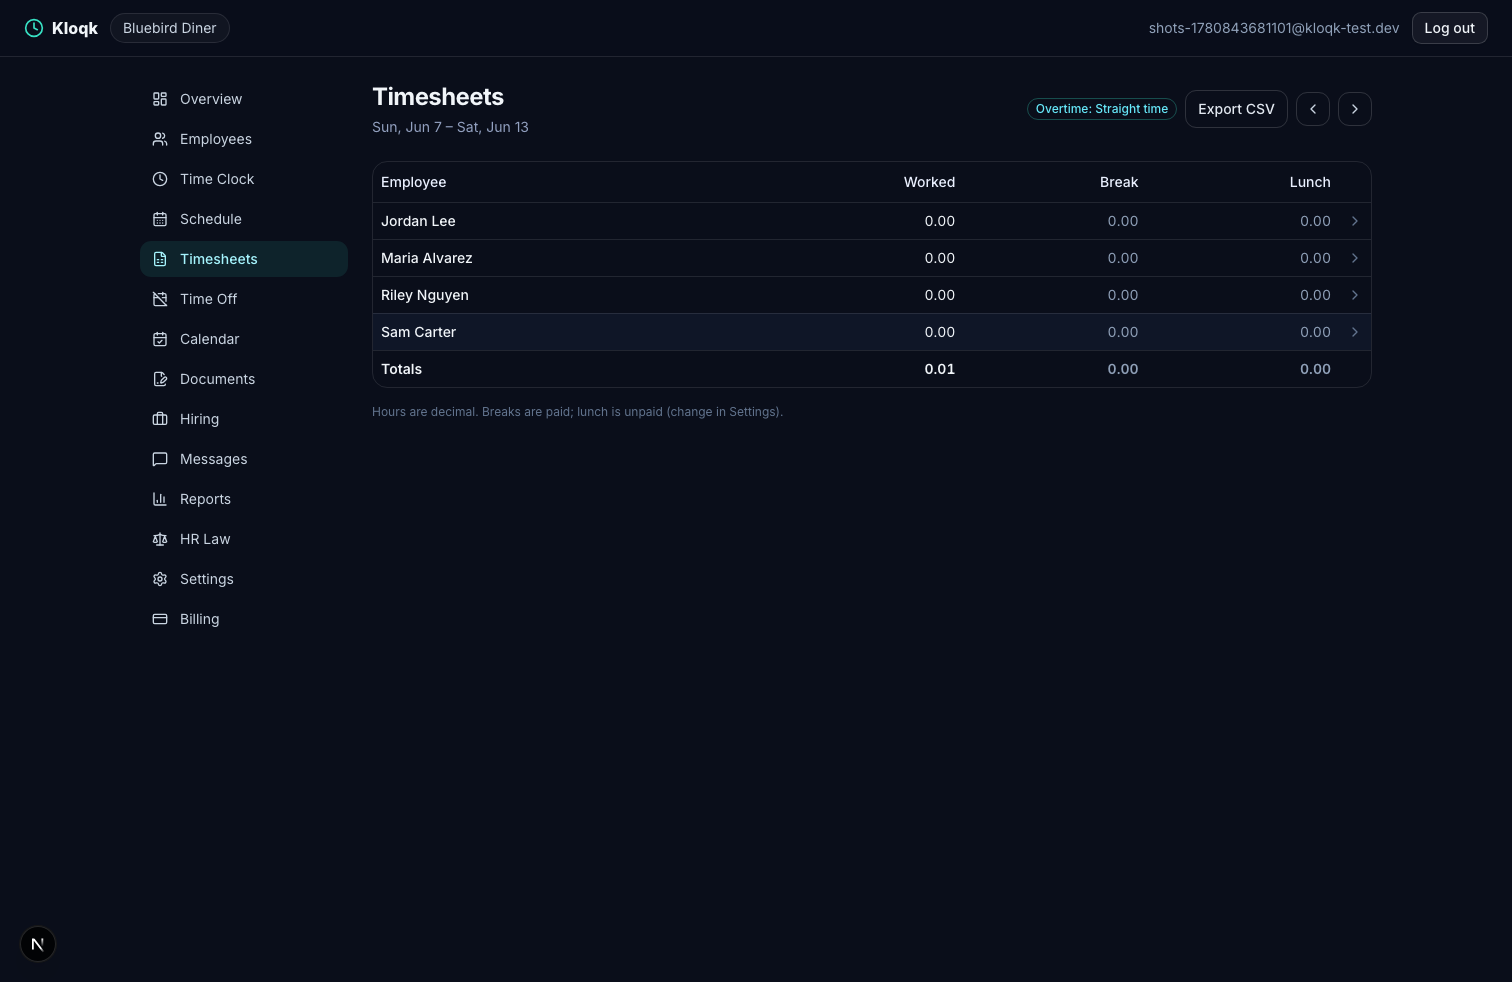Click the Kloqk brand name
Screen dimensions: 1512x982
coord(75,28)
